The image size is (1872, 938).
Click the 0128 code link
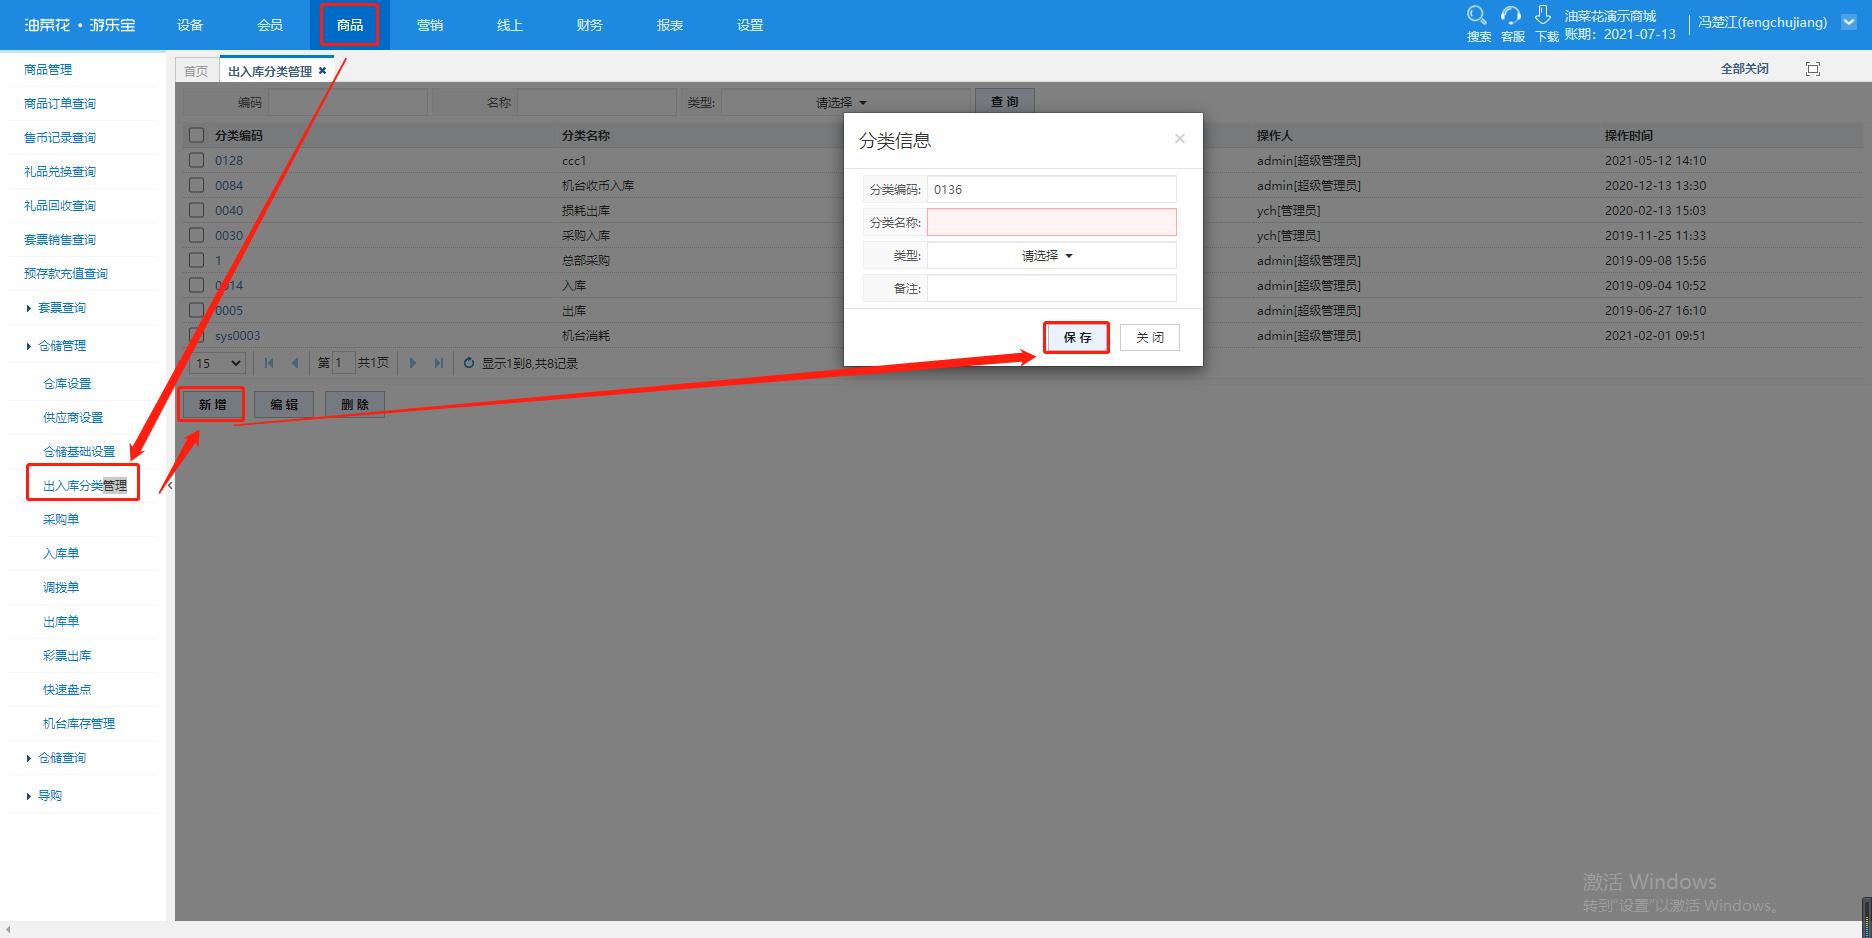(x=229, y=160)
